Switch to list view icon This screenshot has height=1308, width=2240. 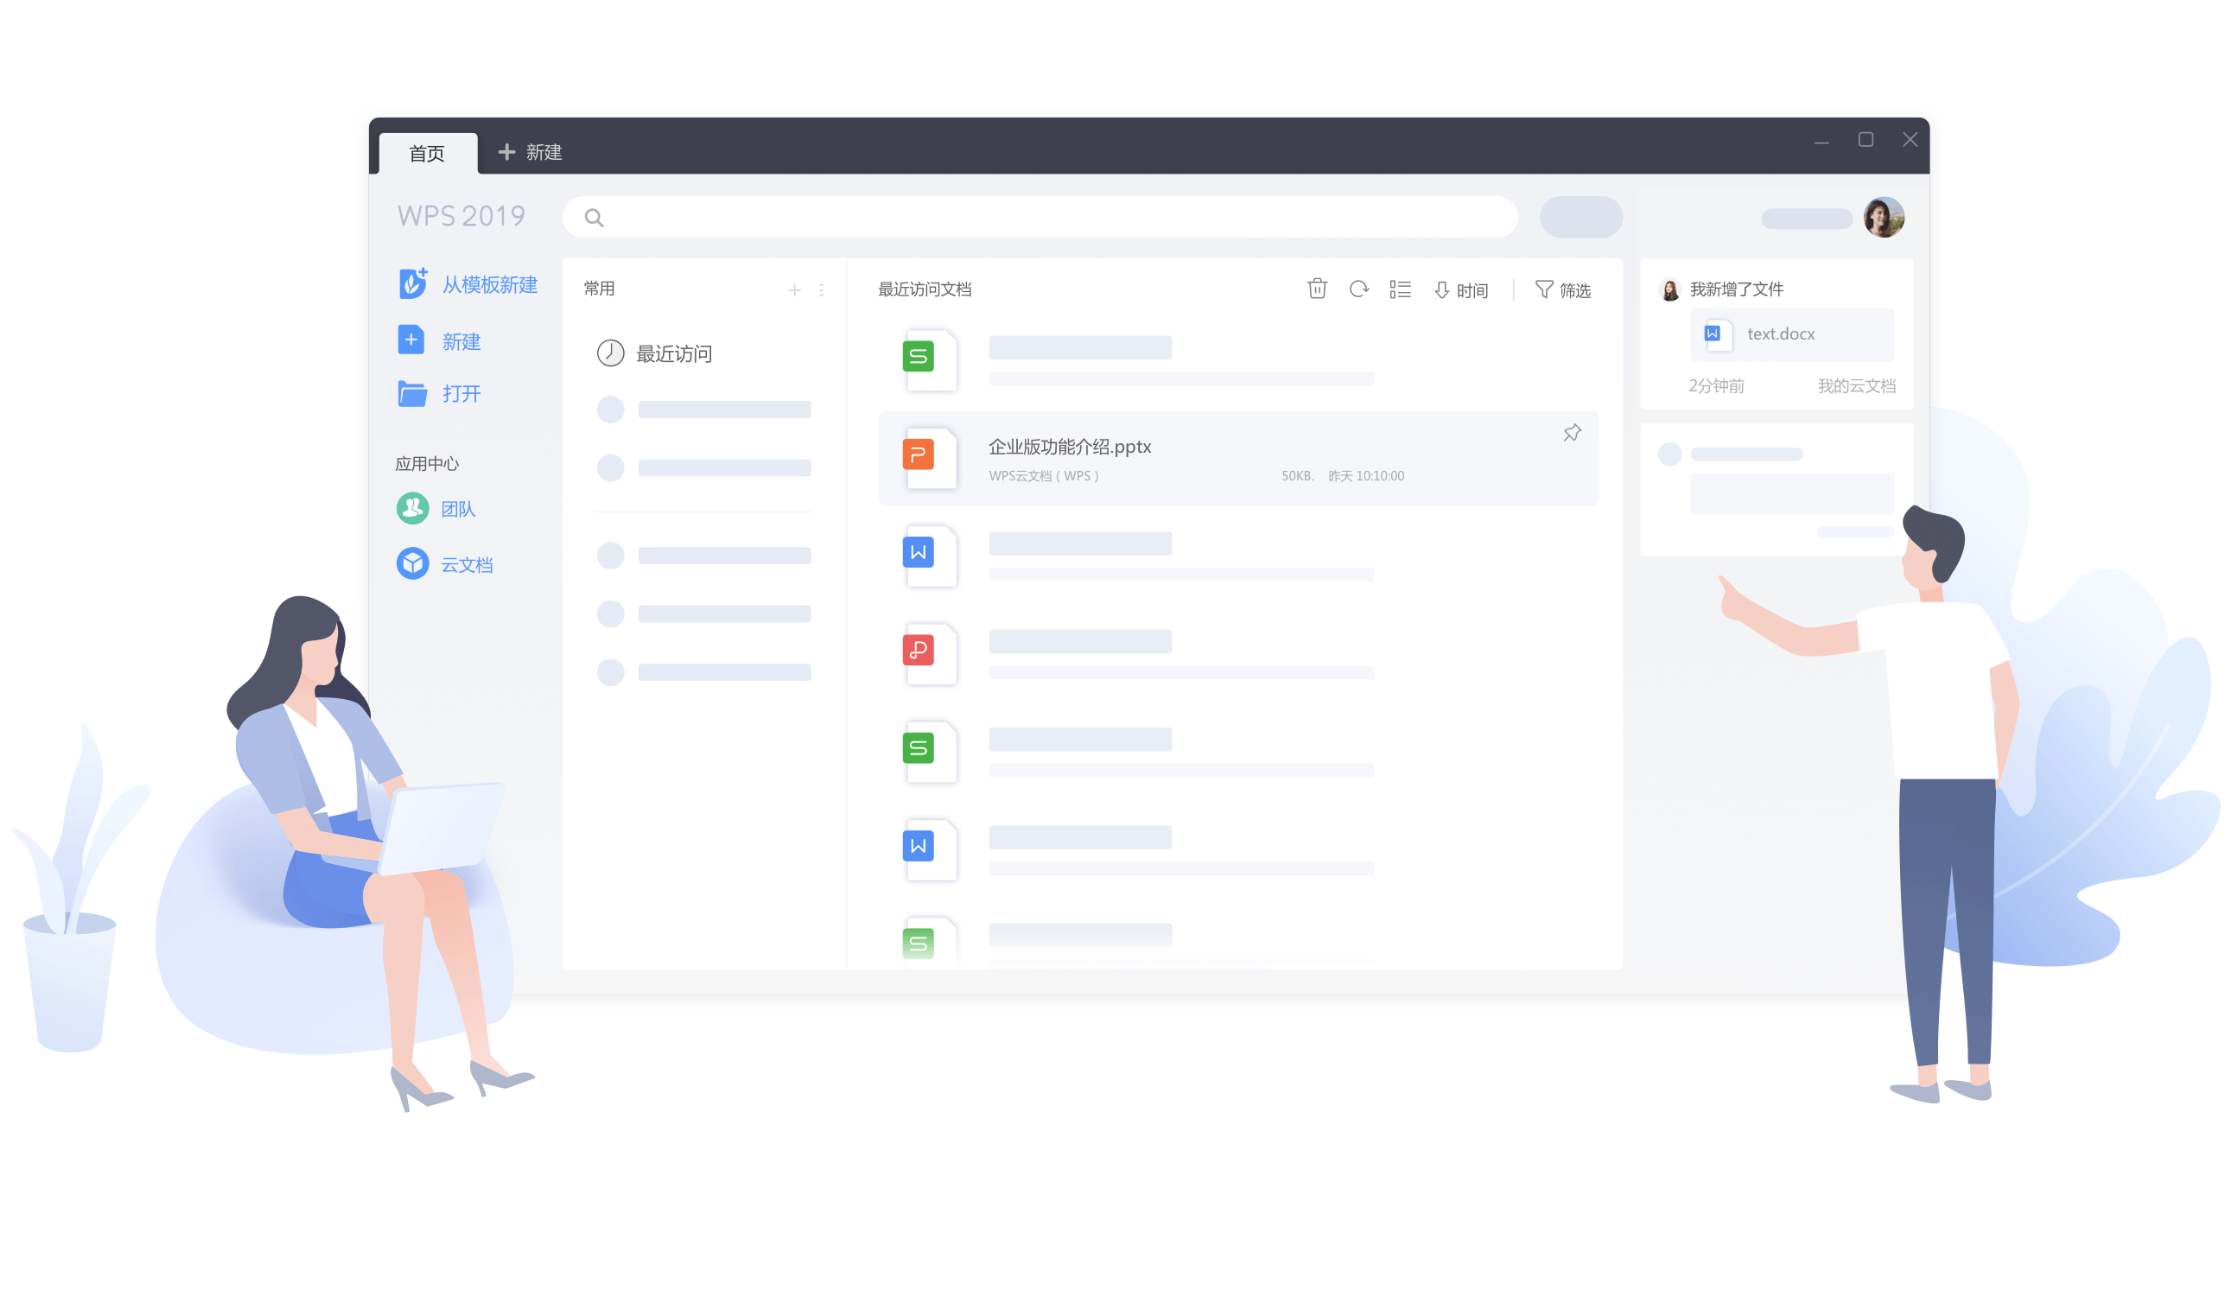click(x=1400, y=290)
